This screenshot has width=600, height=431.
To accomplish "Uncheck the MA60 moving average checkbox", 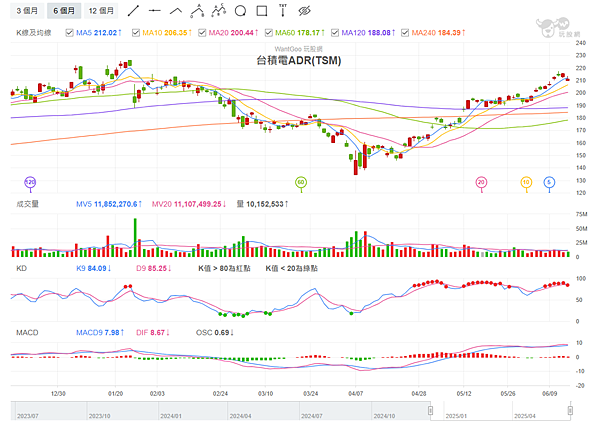I will point(269,33).
